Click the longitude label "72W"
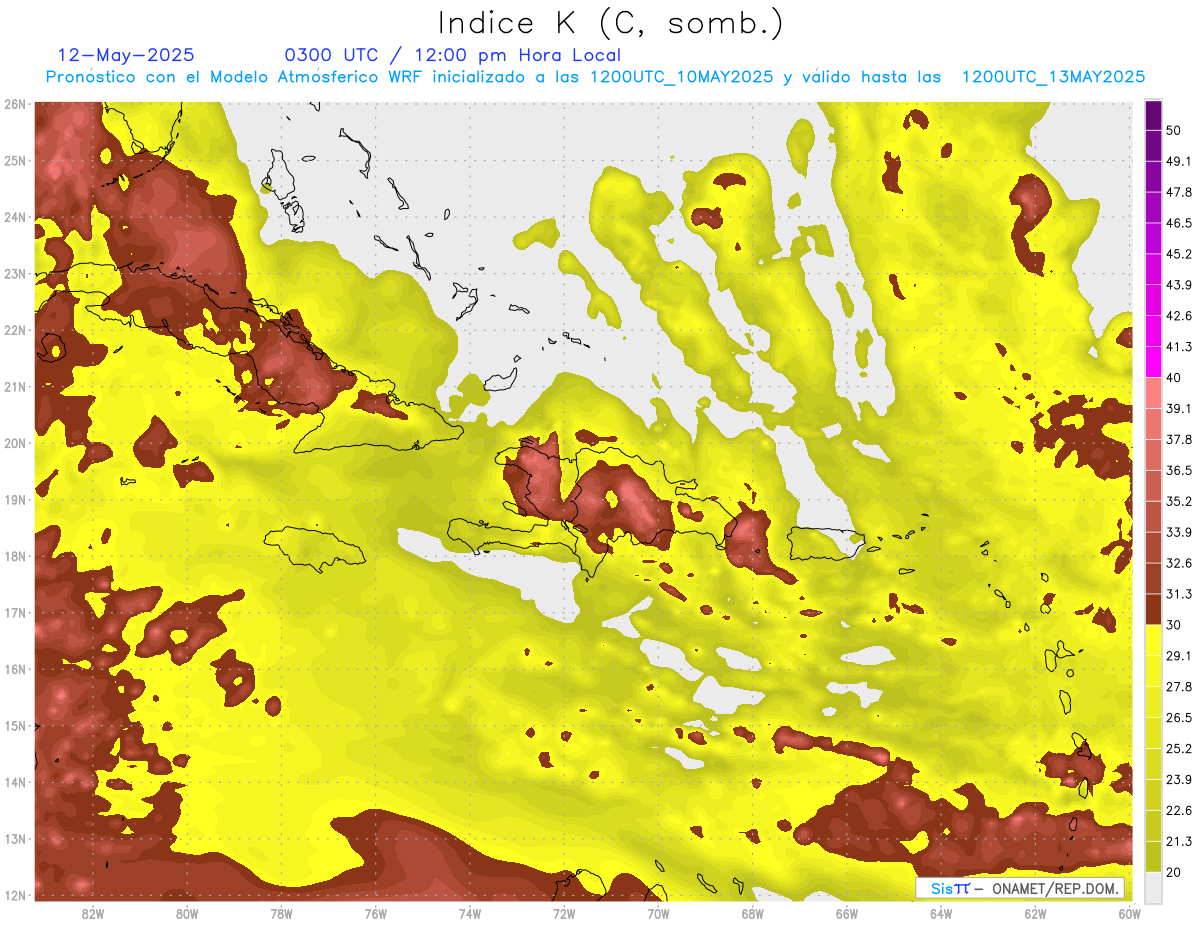The image size is (1200, 927). pos(564,914)
